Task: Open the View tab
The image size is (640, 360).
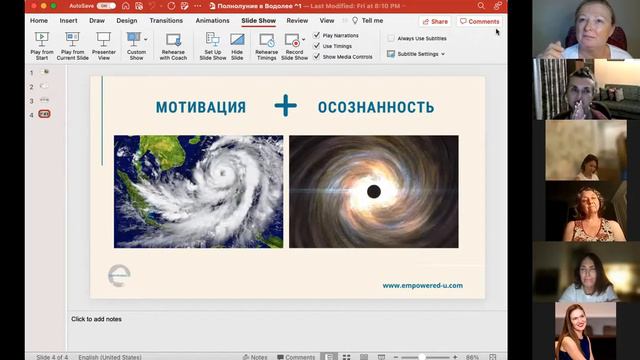Action: click(x=327, y=20)
